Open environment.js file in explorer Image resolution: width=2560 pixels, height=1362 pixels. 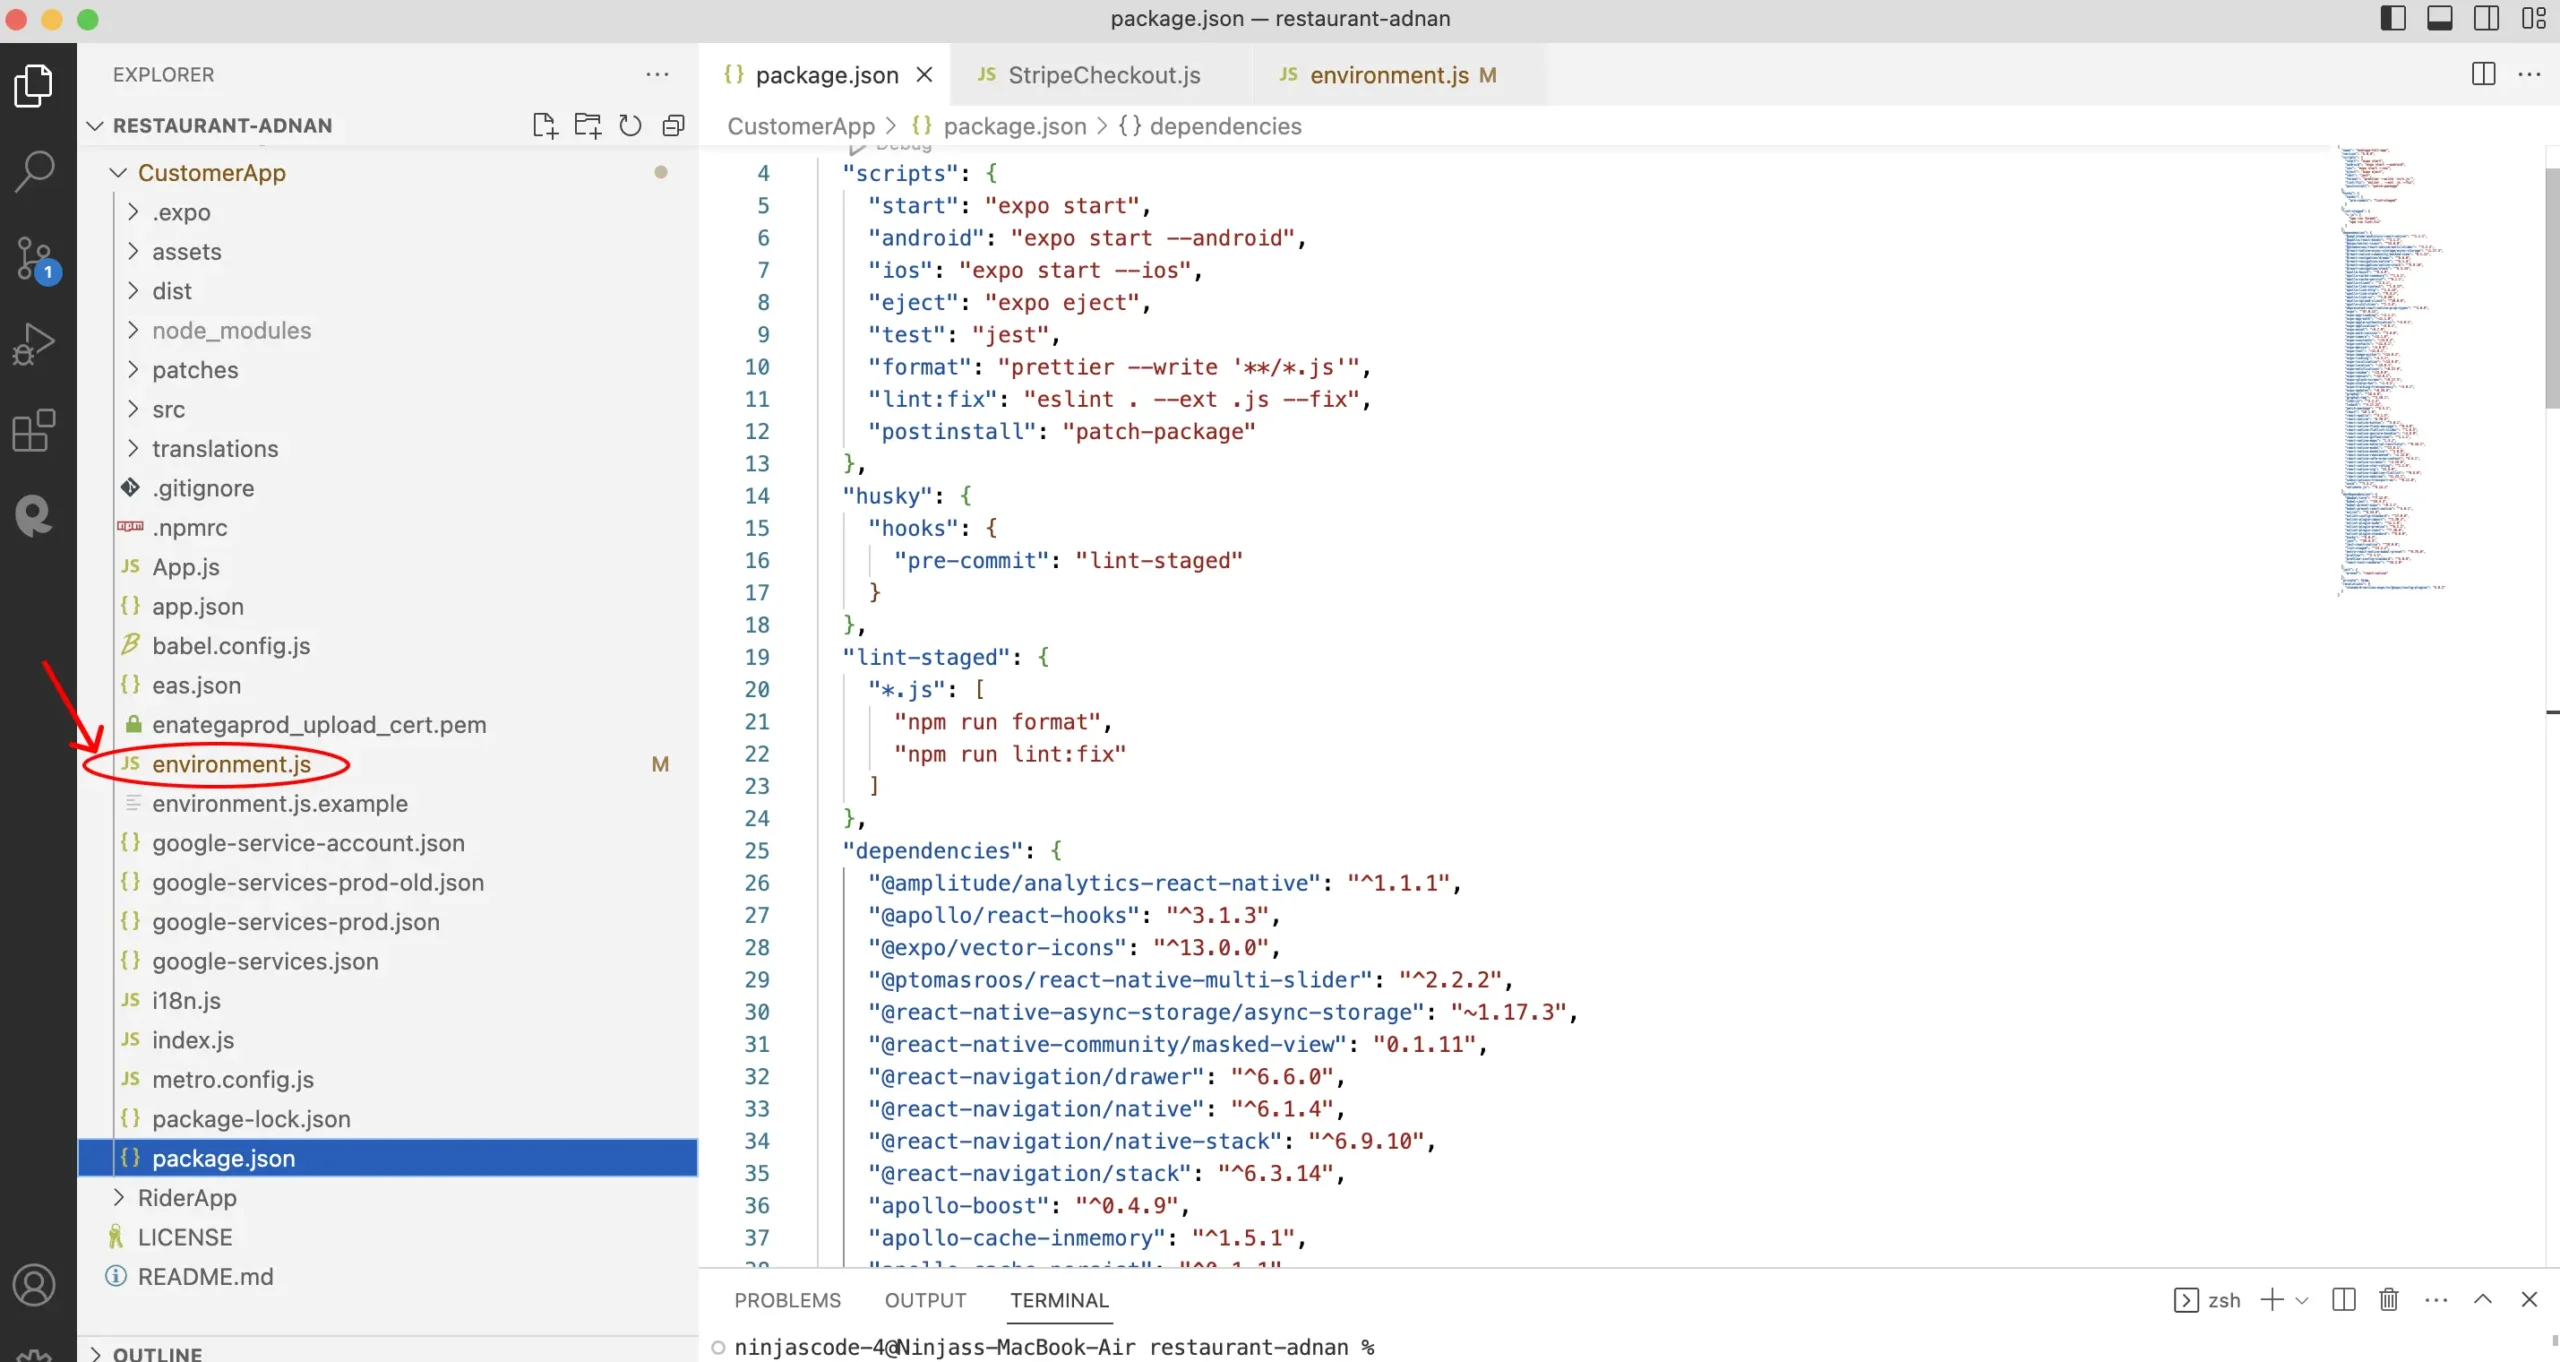(x=231, y=764)
